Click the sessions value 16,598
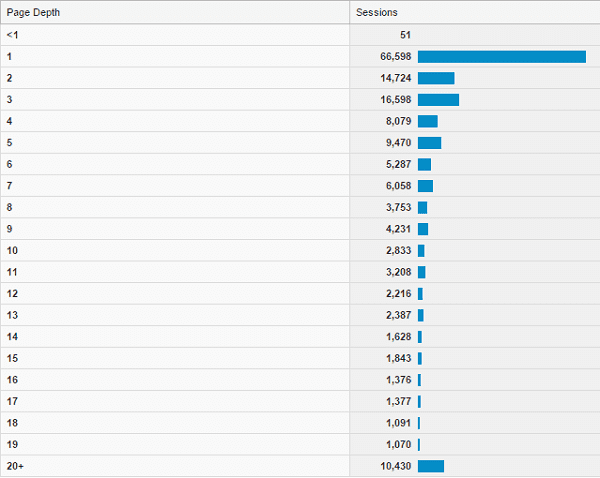Screen dimensions: 600x478 [x=395, y=100]
